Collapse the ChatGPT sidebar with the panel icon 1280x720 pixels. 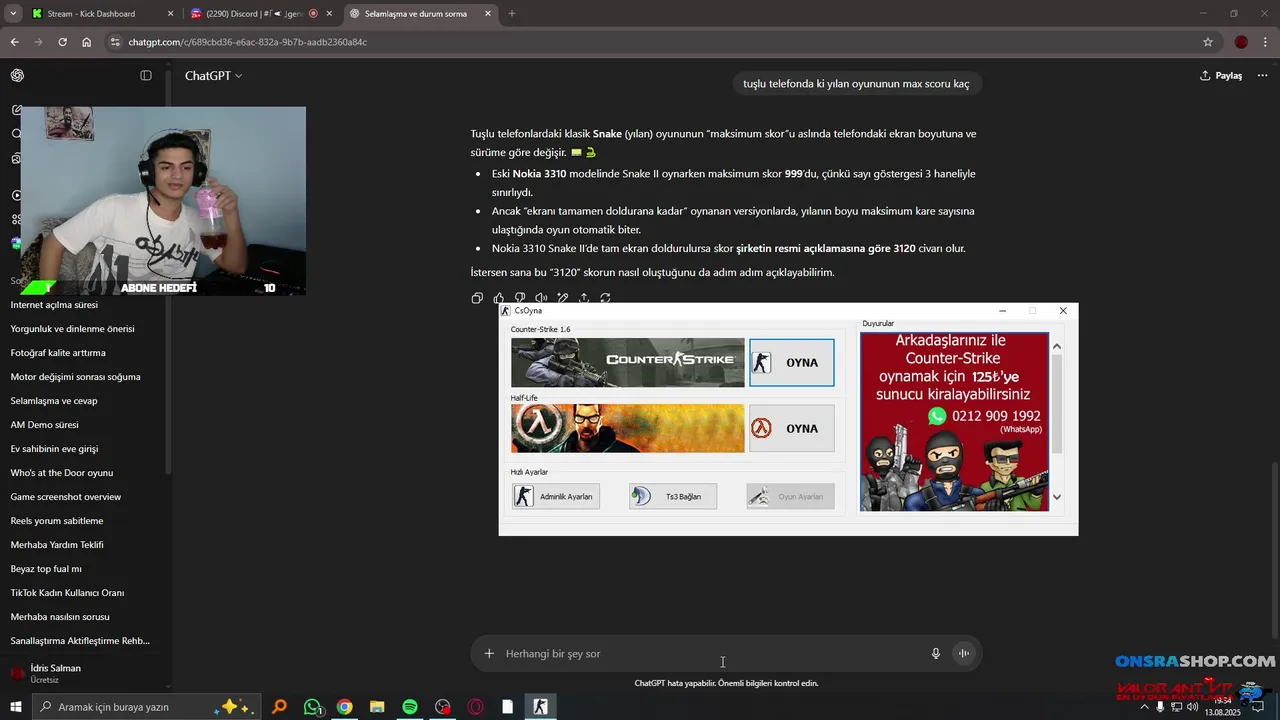[146, 75]
